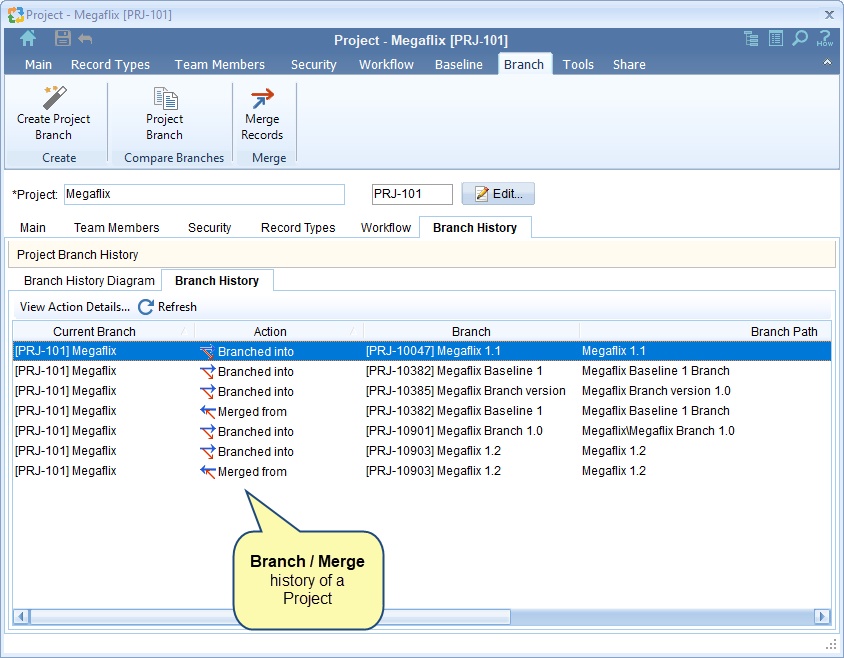Open Project Branch compare tool
Viewport: 844px width, 658px height.
pos(165,114)
